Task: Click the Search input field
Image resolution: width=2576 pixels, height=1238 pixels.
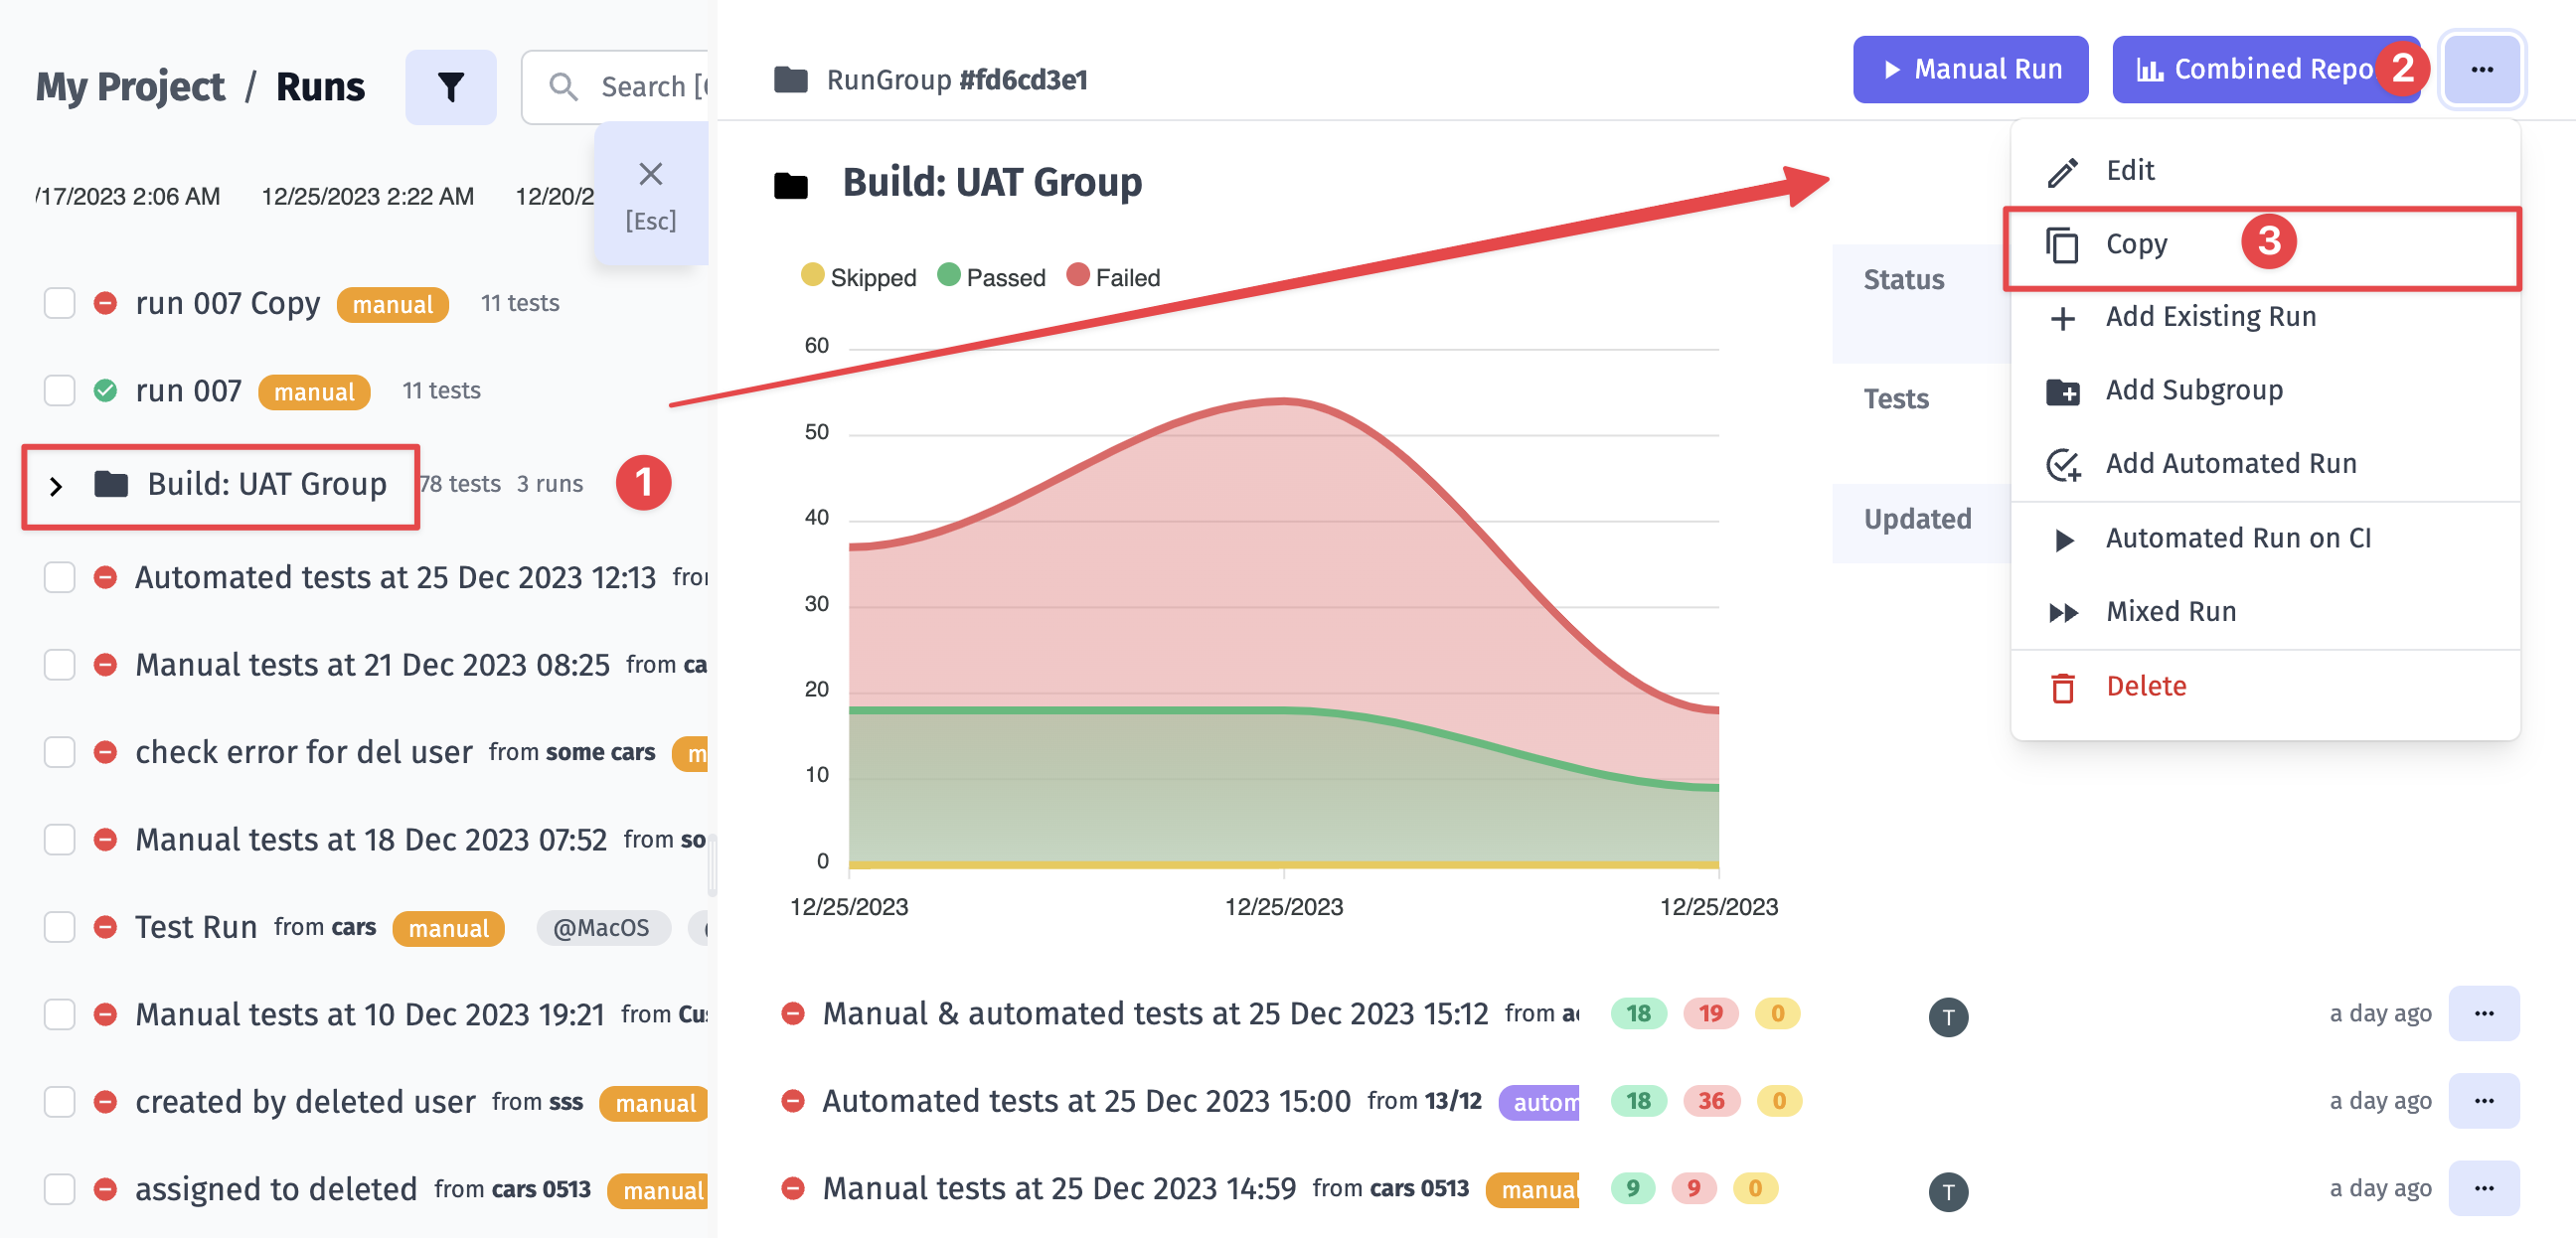Action: [x=616, y=87]
